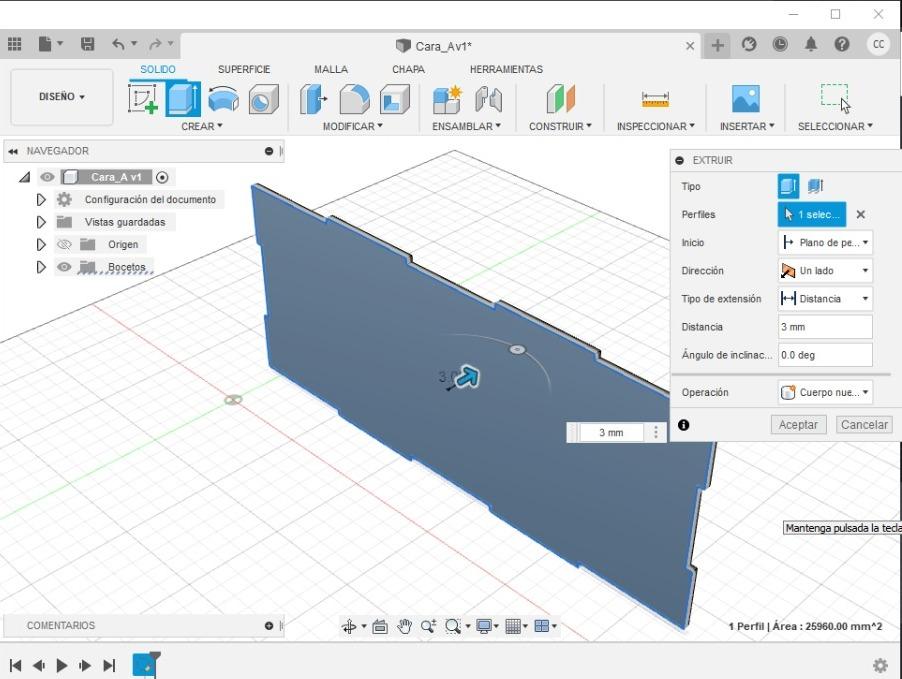The image size is (902, 679).
Task: Click Cancelar in Extruir dialog
Action: point(864,425)
